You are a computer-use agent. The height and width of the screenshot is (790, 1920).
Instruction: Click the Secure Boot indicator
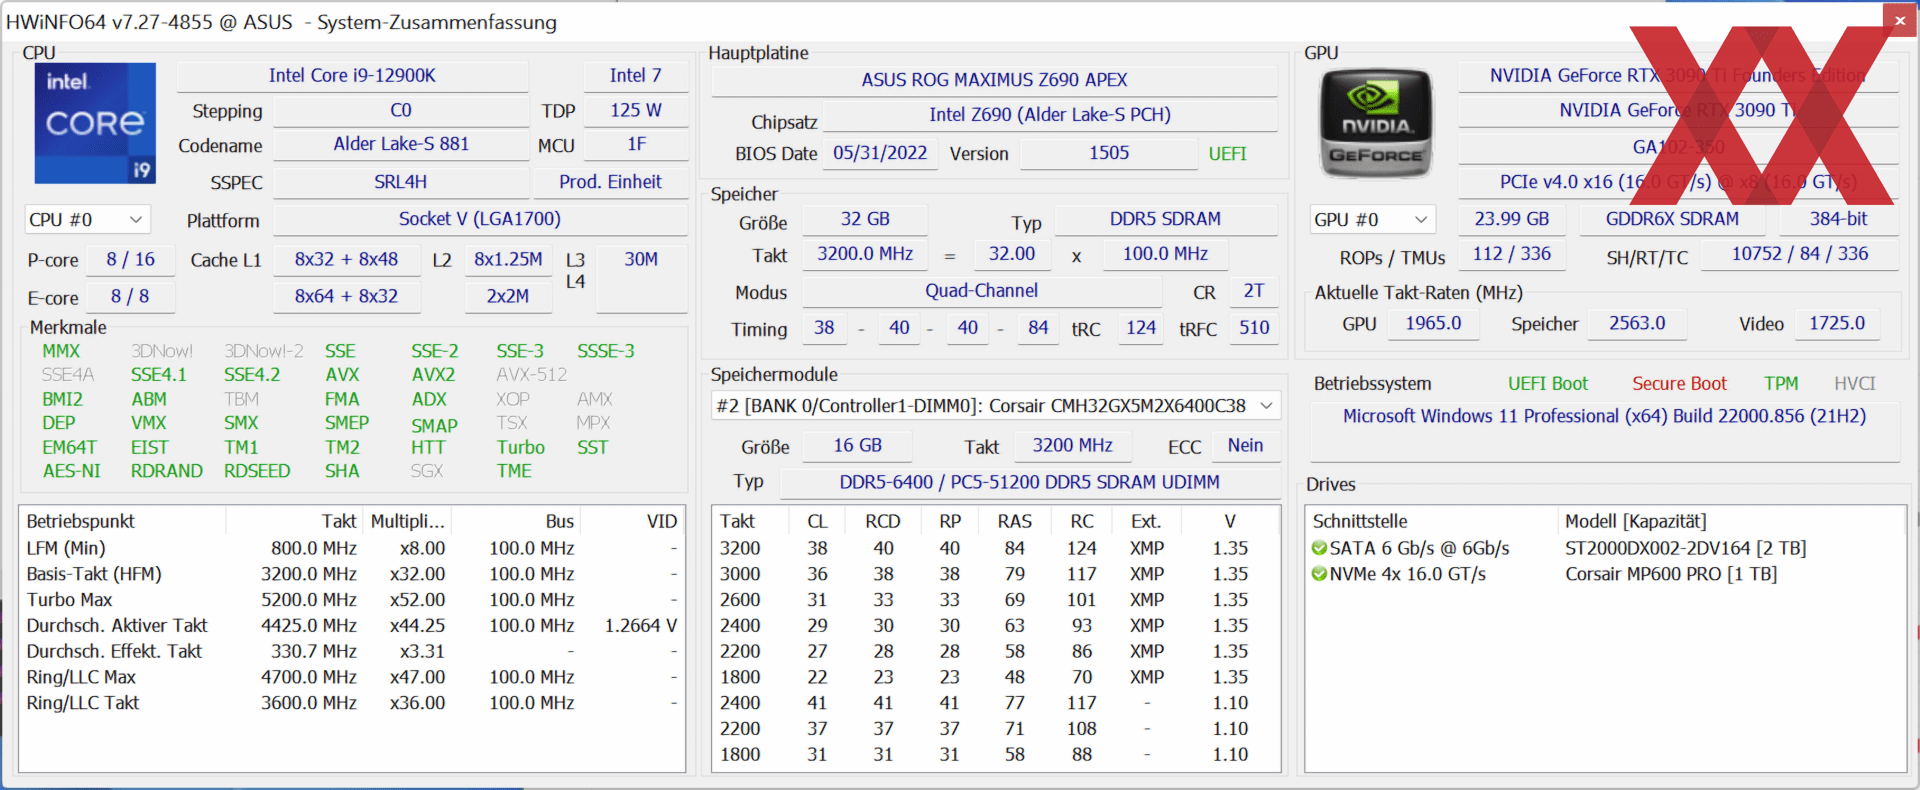pyautogui.click(x=1679, y=384)
